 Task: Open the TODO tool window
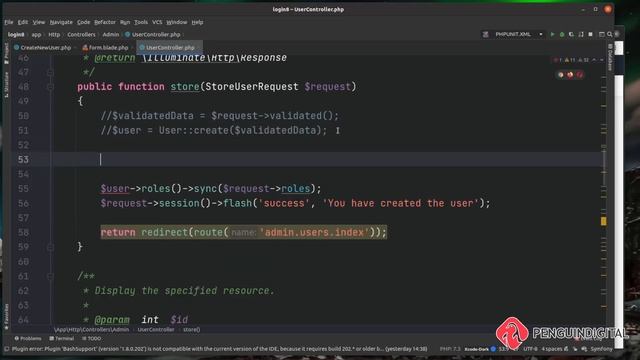tap(91, 338)
